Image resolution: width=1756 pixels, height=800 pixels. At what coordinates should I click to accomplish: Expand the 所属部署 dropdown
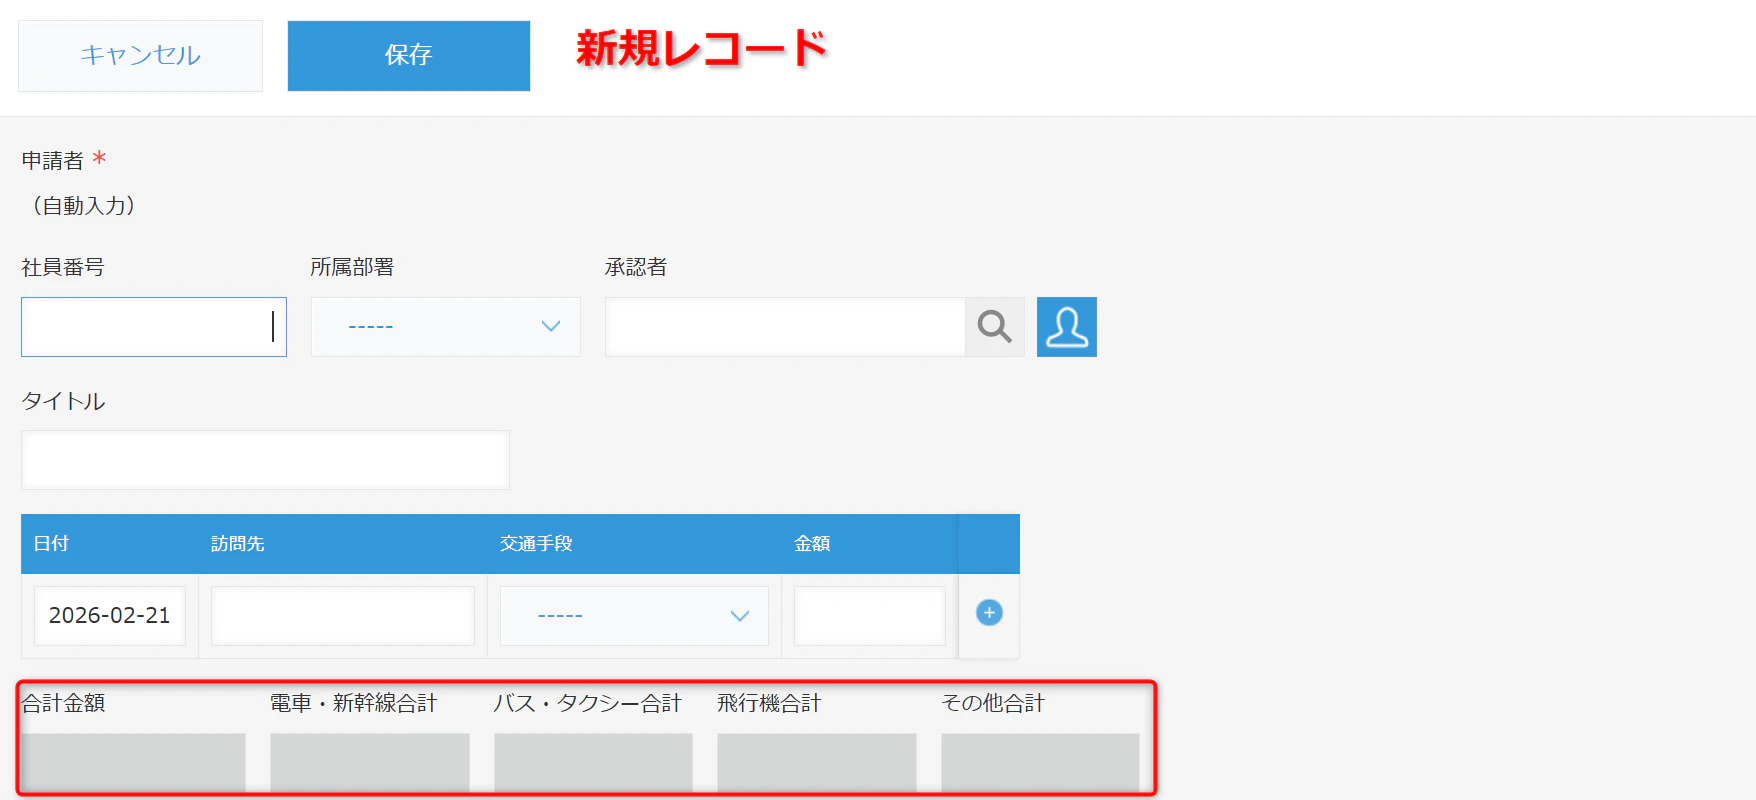coord(446,327)
